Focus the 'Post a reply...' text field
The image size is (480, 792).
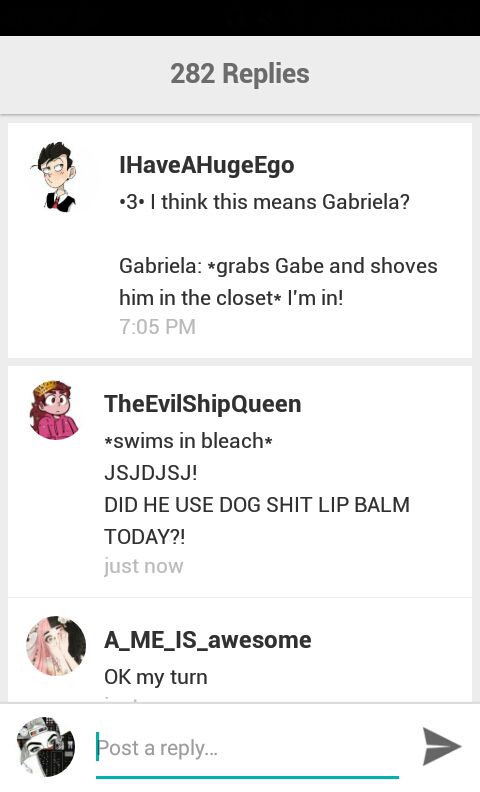tap(248, 749)
